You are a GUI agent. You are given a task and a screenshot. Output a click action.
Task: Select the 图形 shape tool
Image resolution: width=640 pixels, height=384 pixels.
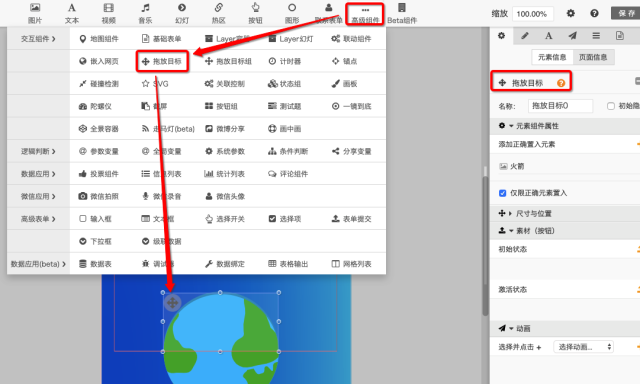tap(292, 13)
